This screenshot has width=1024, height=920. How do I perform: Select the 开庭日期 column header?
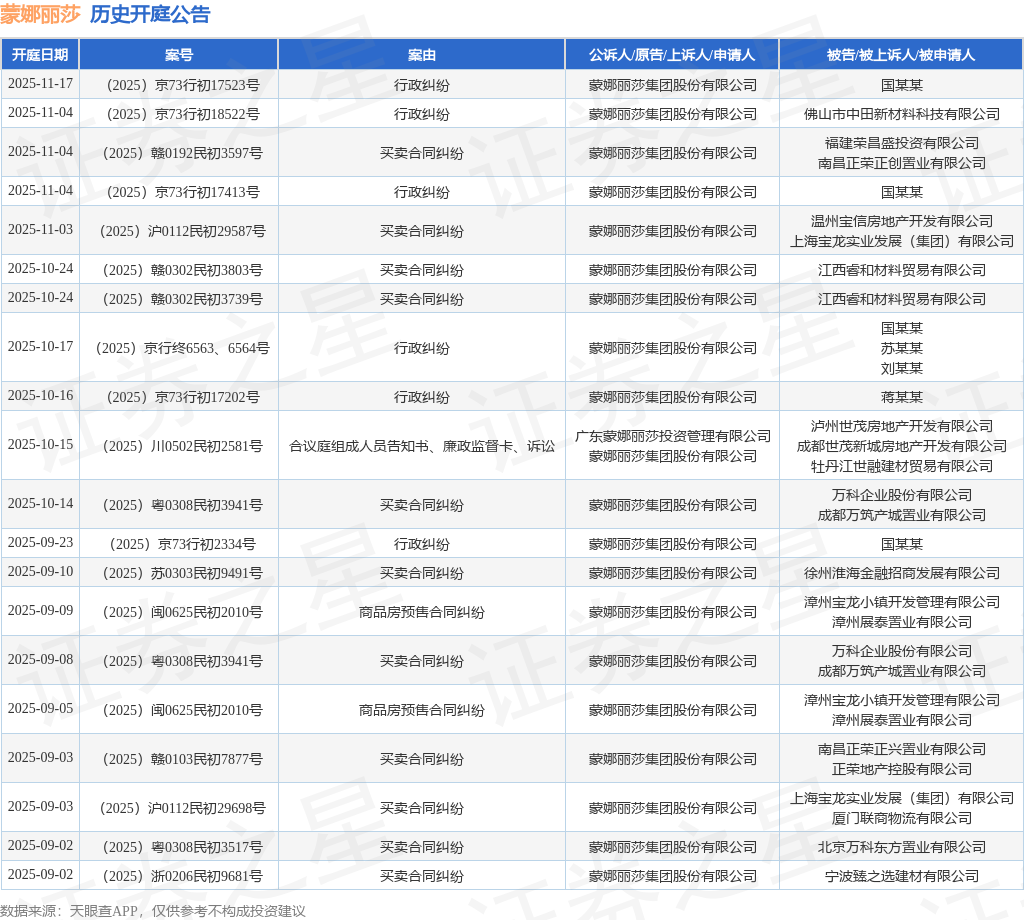pos(40,55)
